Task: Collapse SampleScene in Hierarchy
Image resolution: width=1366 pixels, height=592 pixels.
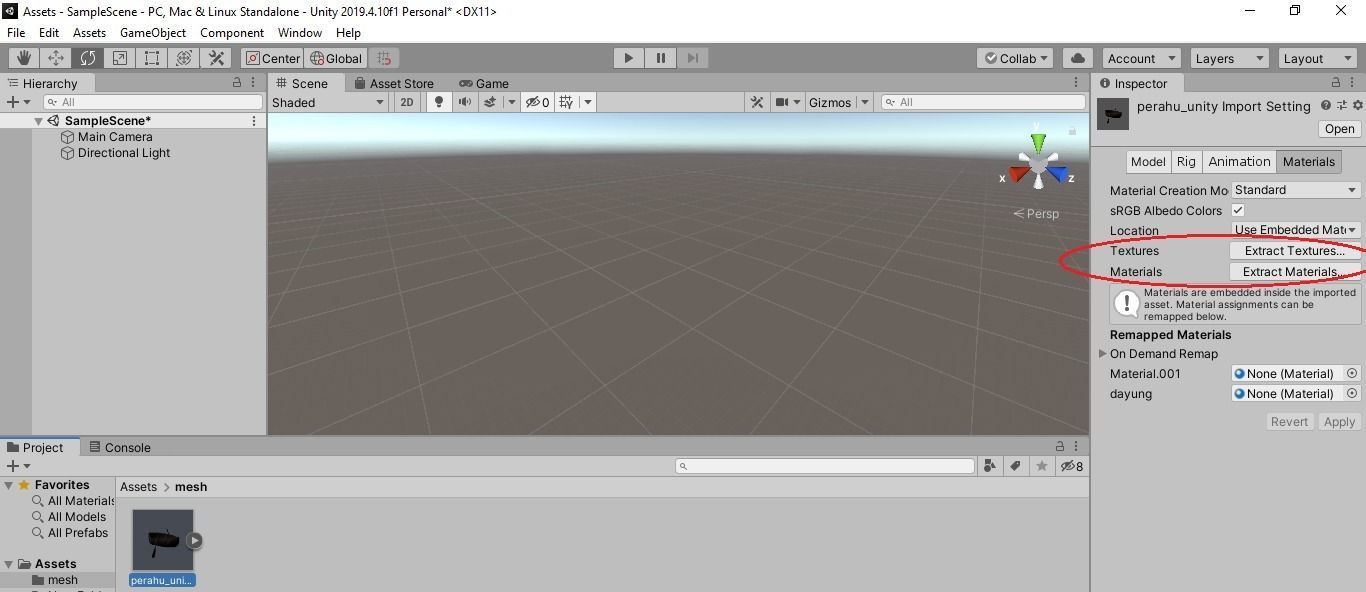Action: (38, 121)
